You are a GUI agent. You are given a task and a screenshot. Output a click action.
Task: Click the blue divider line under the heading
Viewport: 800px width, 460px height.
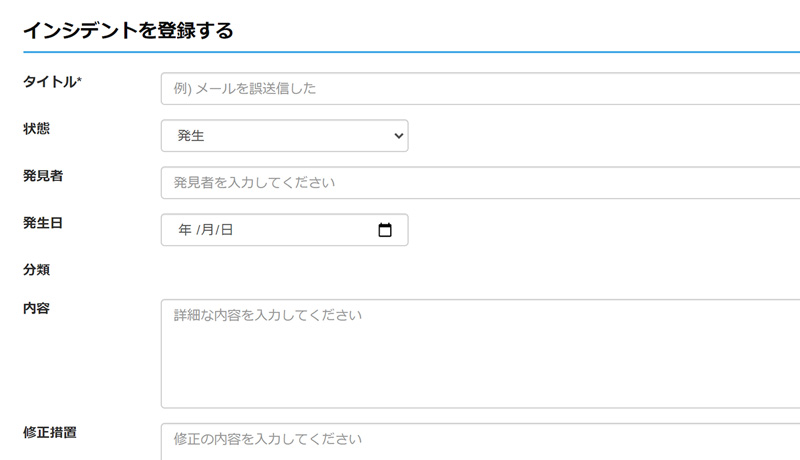coord(411,52)
